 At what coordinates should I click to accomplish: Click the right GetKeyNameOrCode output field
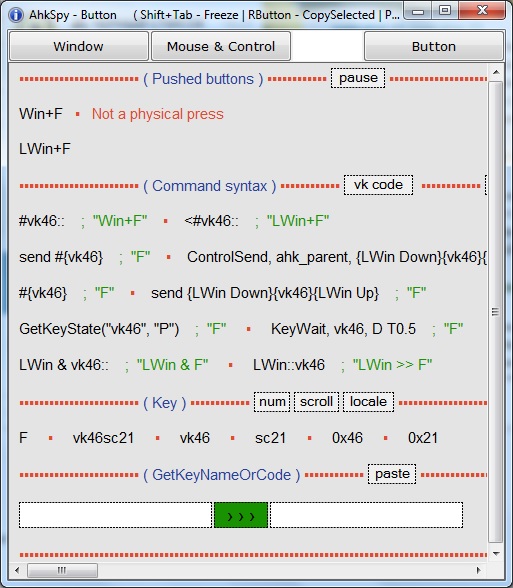click(x=366, y=515)
